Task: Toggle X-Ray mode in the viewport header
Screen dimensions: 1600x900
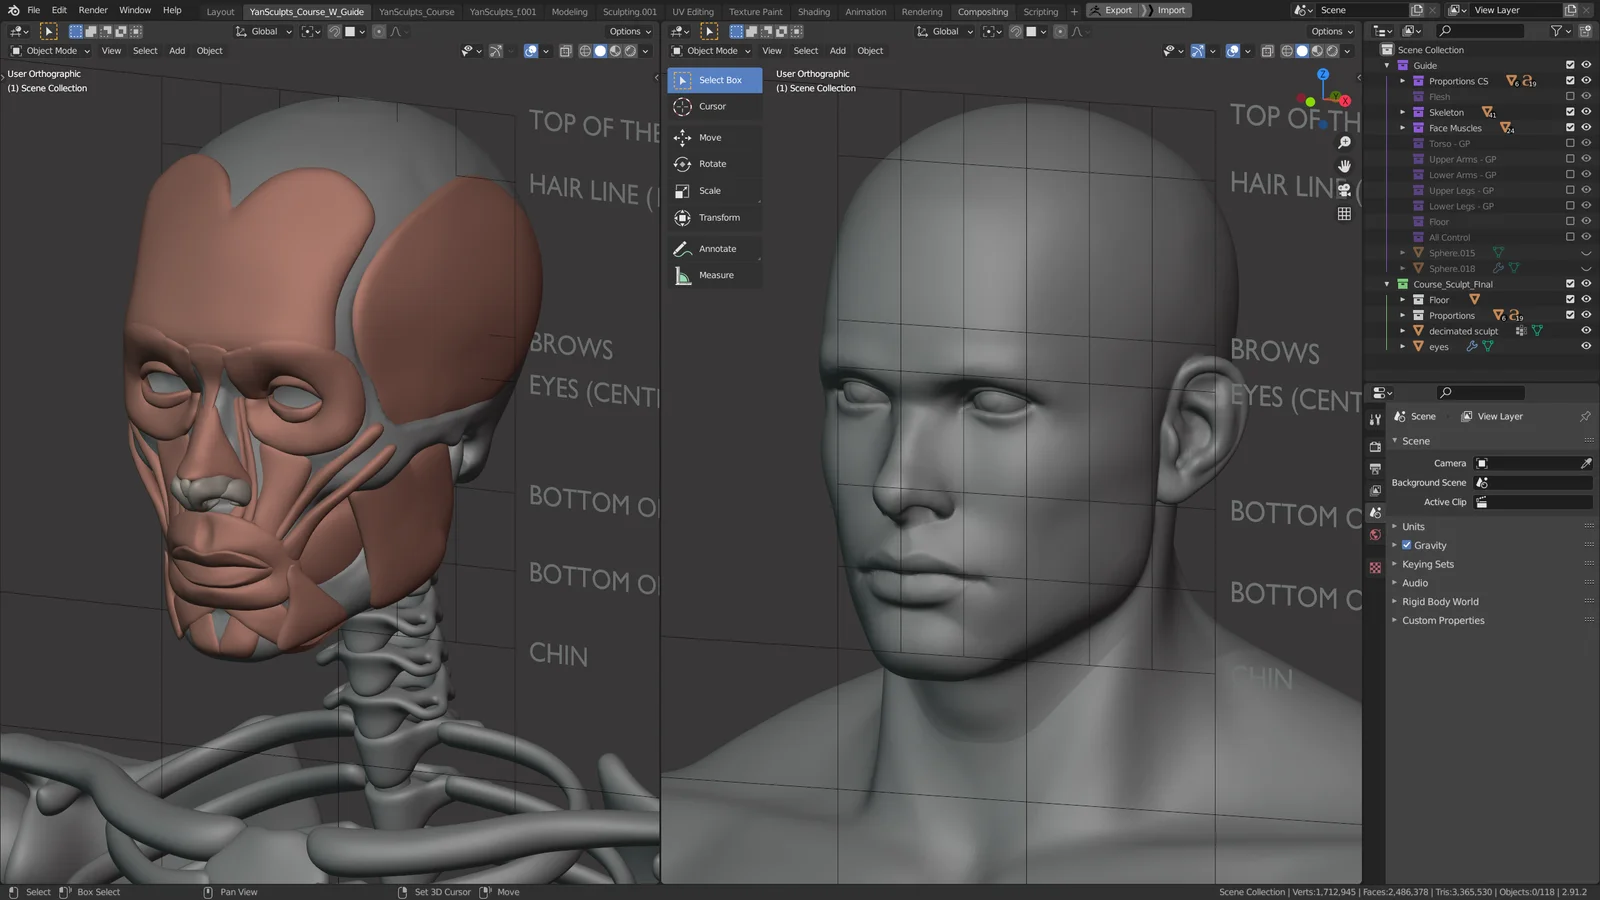Action: click(1268, 51)
